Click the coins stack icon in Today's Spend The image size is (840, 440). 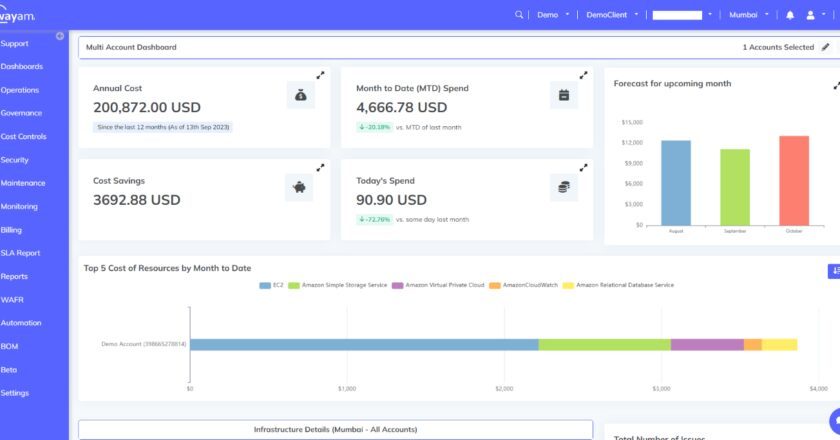(x=564, y=187)
